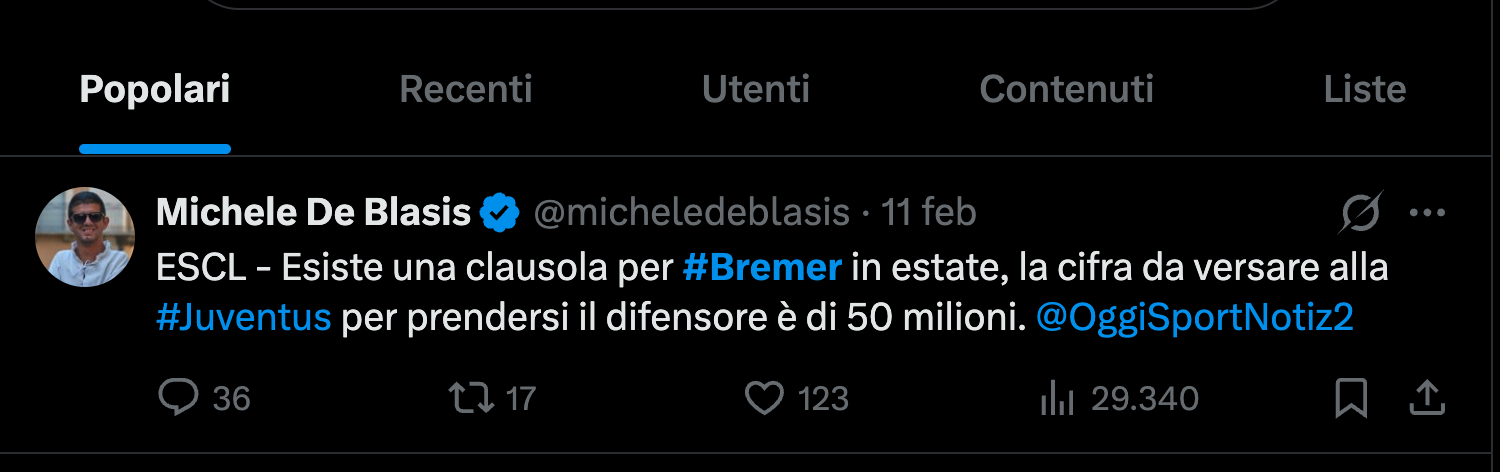Image resolution: width=1500 pixels, height=472 pixels.
Task: Like the tweet with the heart icon
Action: (x=765, y=399)
